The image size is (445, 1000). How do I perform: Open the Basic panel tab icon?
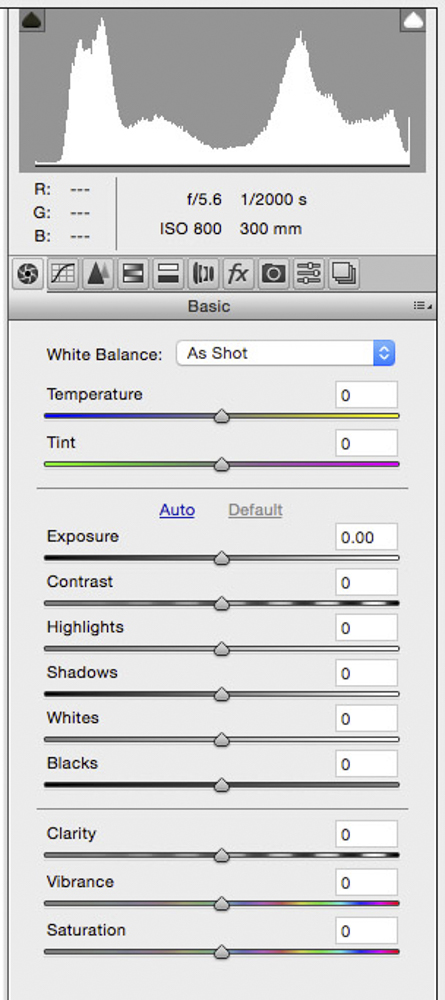pyautogui.click(x=29, y=274)
